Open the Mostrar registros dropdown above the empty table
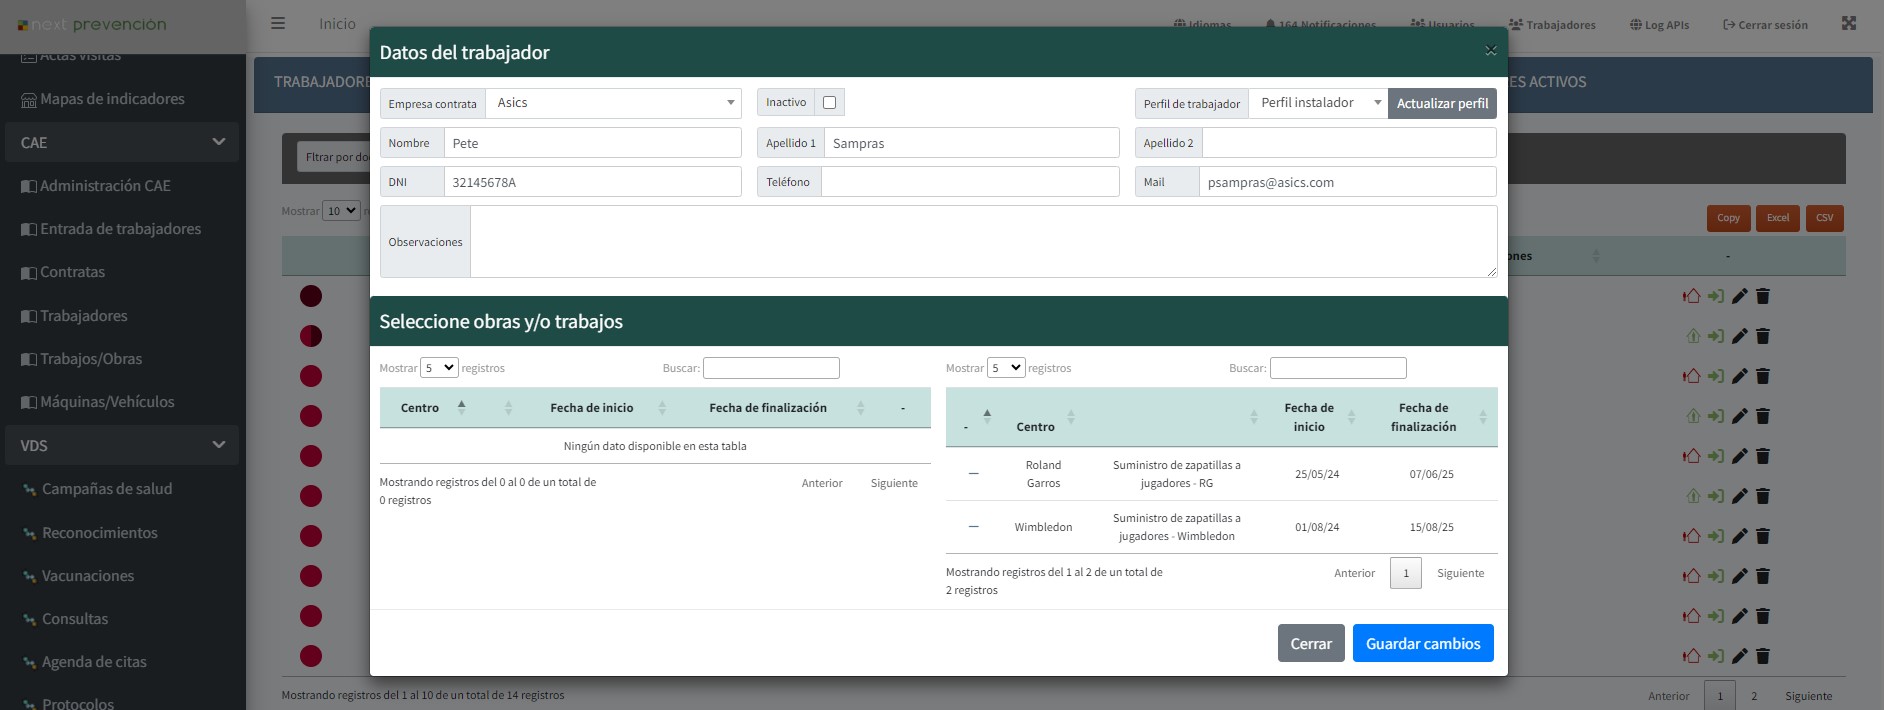This screenshot has width=1884, height=710. (x=440, y=368)
